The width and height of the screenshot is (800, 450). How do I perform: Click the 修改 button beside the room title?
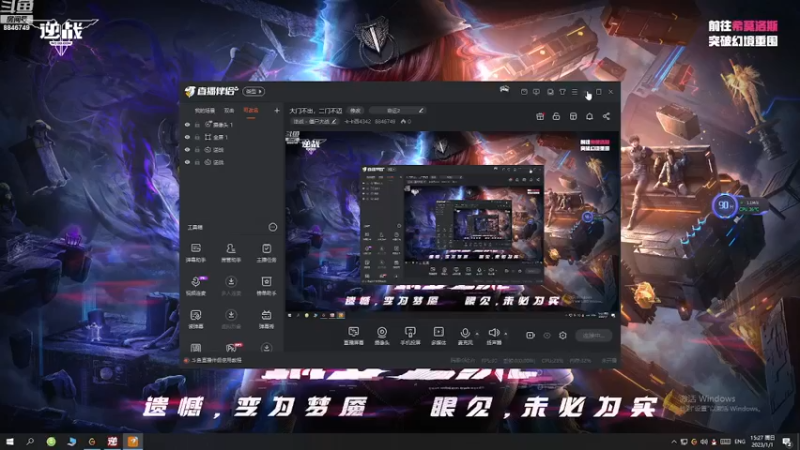coord(355,111)
